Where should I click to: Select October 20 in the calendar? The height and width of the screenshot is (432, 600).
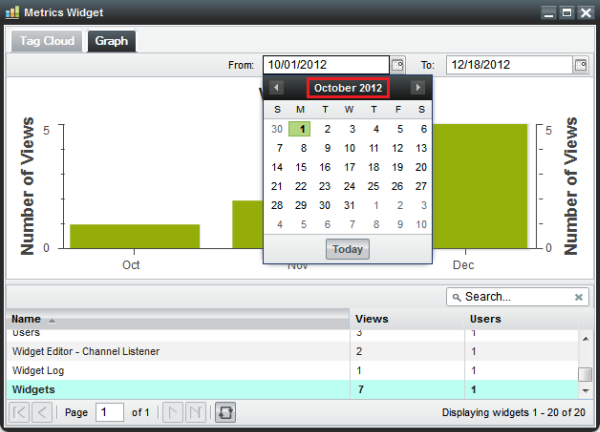point(421,167)
